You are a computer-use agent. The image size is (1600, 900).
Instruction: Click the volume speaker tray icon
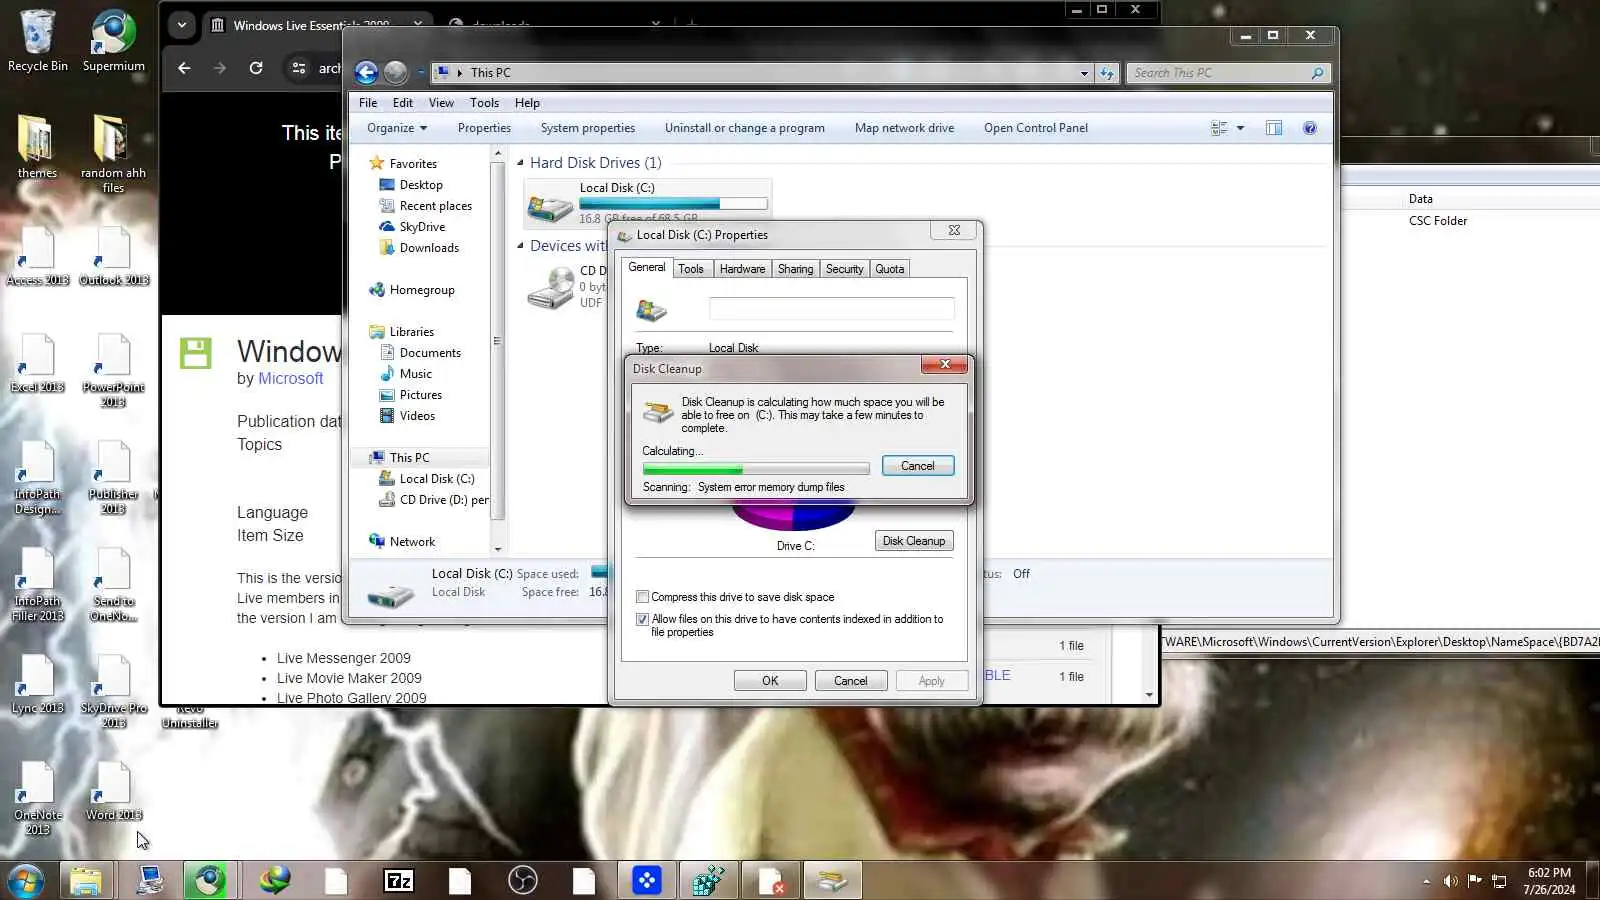[x=1450, y=881]
